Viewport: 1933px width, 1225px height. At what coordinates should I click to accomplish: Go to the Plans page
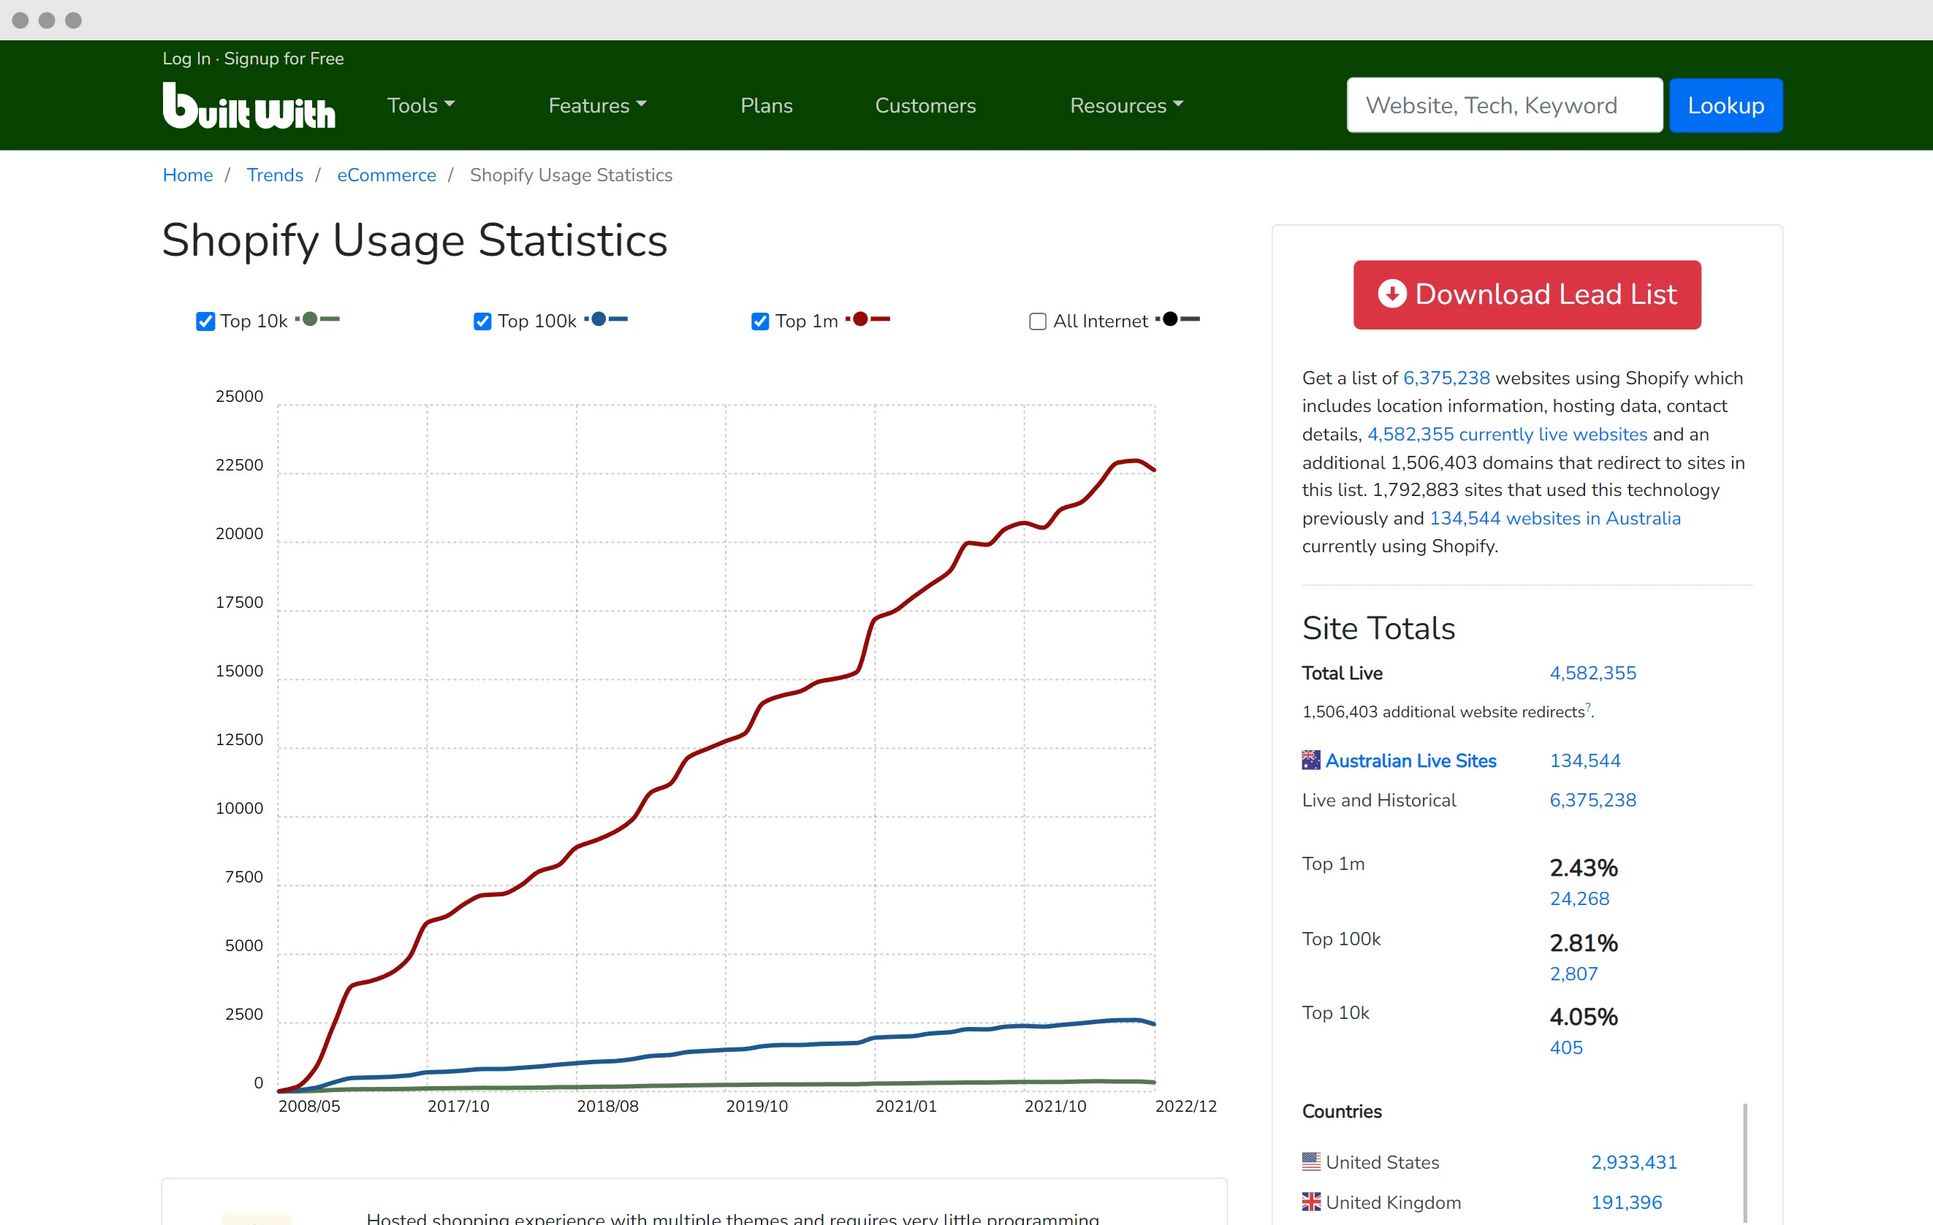[766, 105]
